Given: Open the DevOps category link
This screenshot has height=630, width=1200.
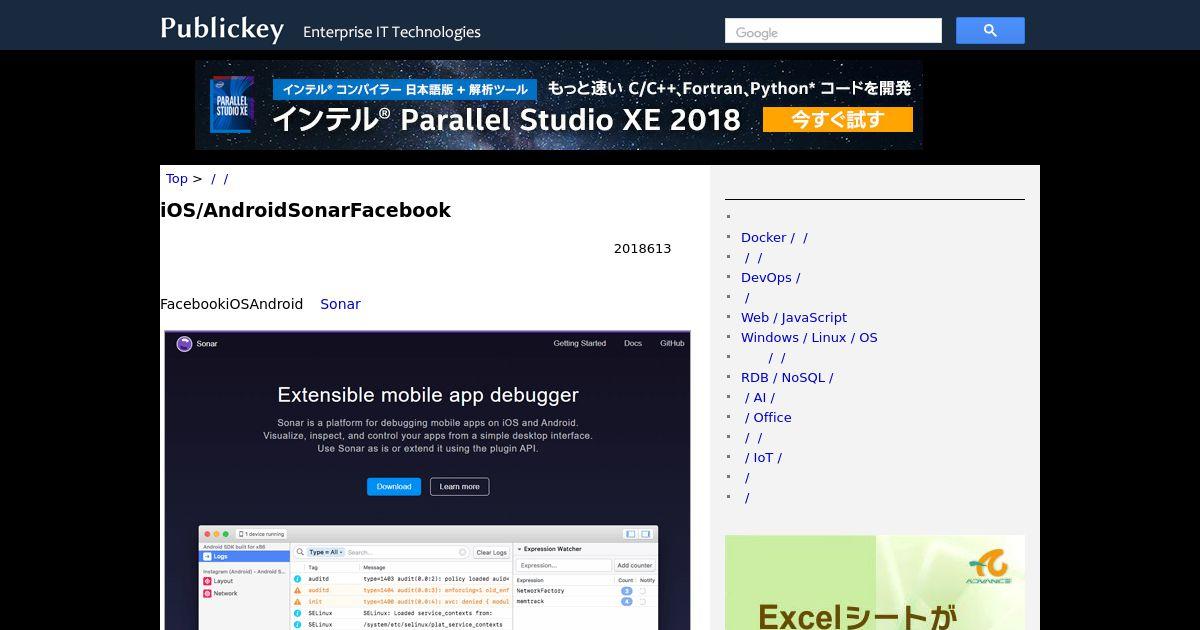Looking at the screenshot, I should pyautogui.click(x=770, y=277).
